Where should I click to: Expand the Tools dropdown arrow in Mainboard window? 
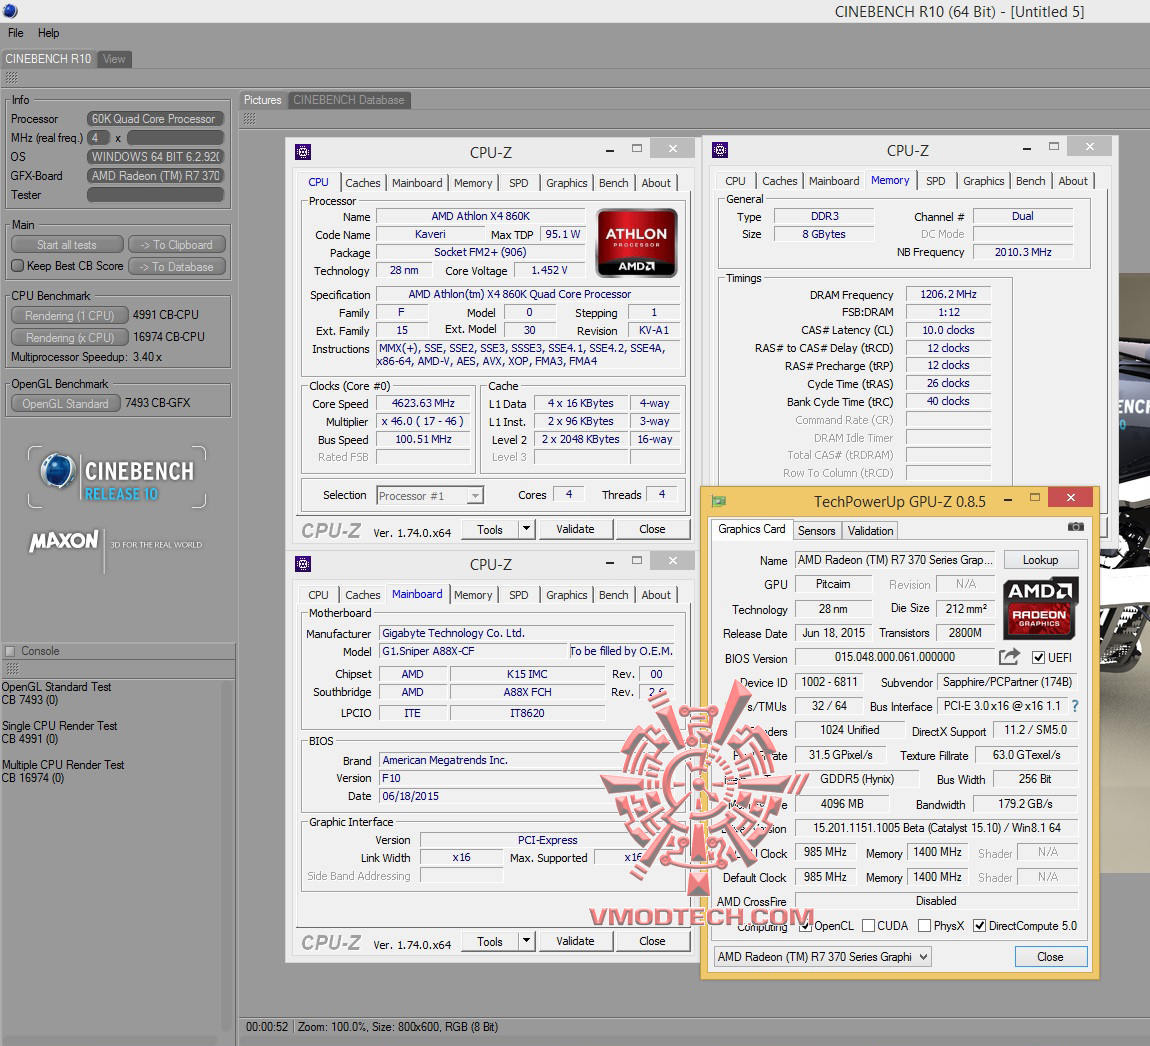[x=526, y=941]
